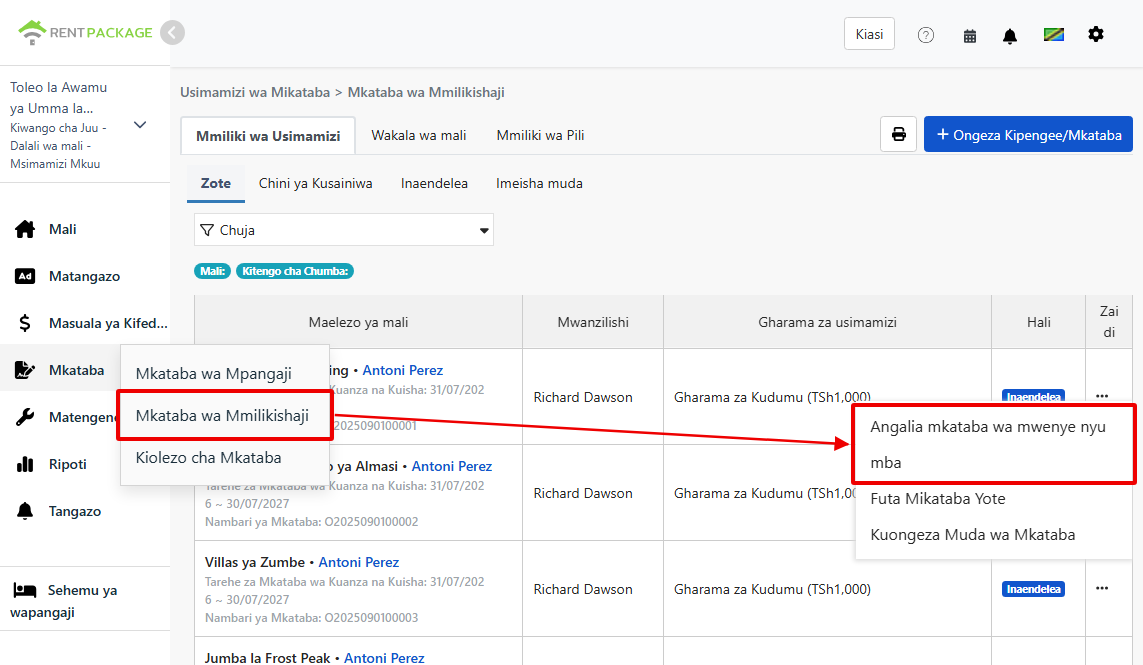Click the Tangazo bell icon in the sidebar
The width and height of the screenshot is (1143, 665).
(25, 511)
